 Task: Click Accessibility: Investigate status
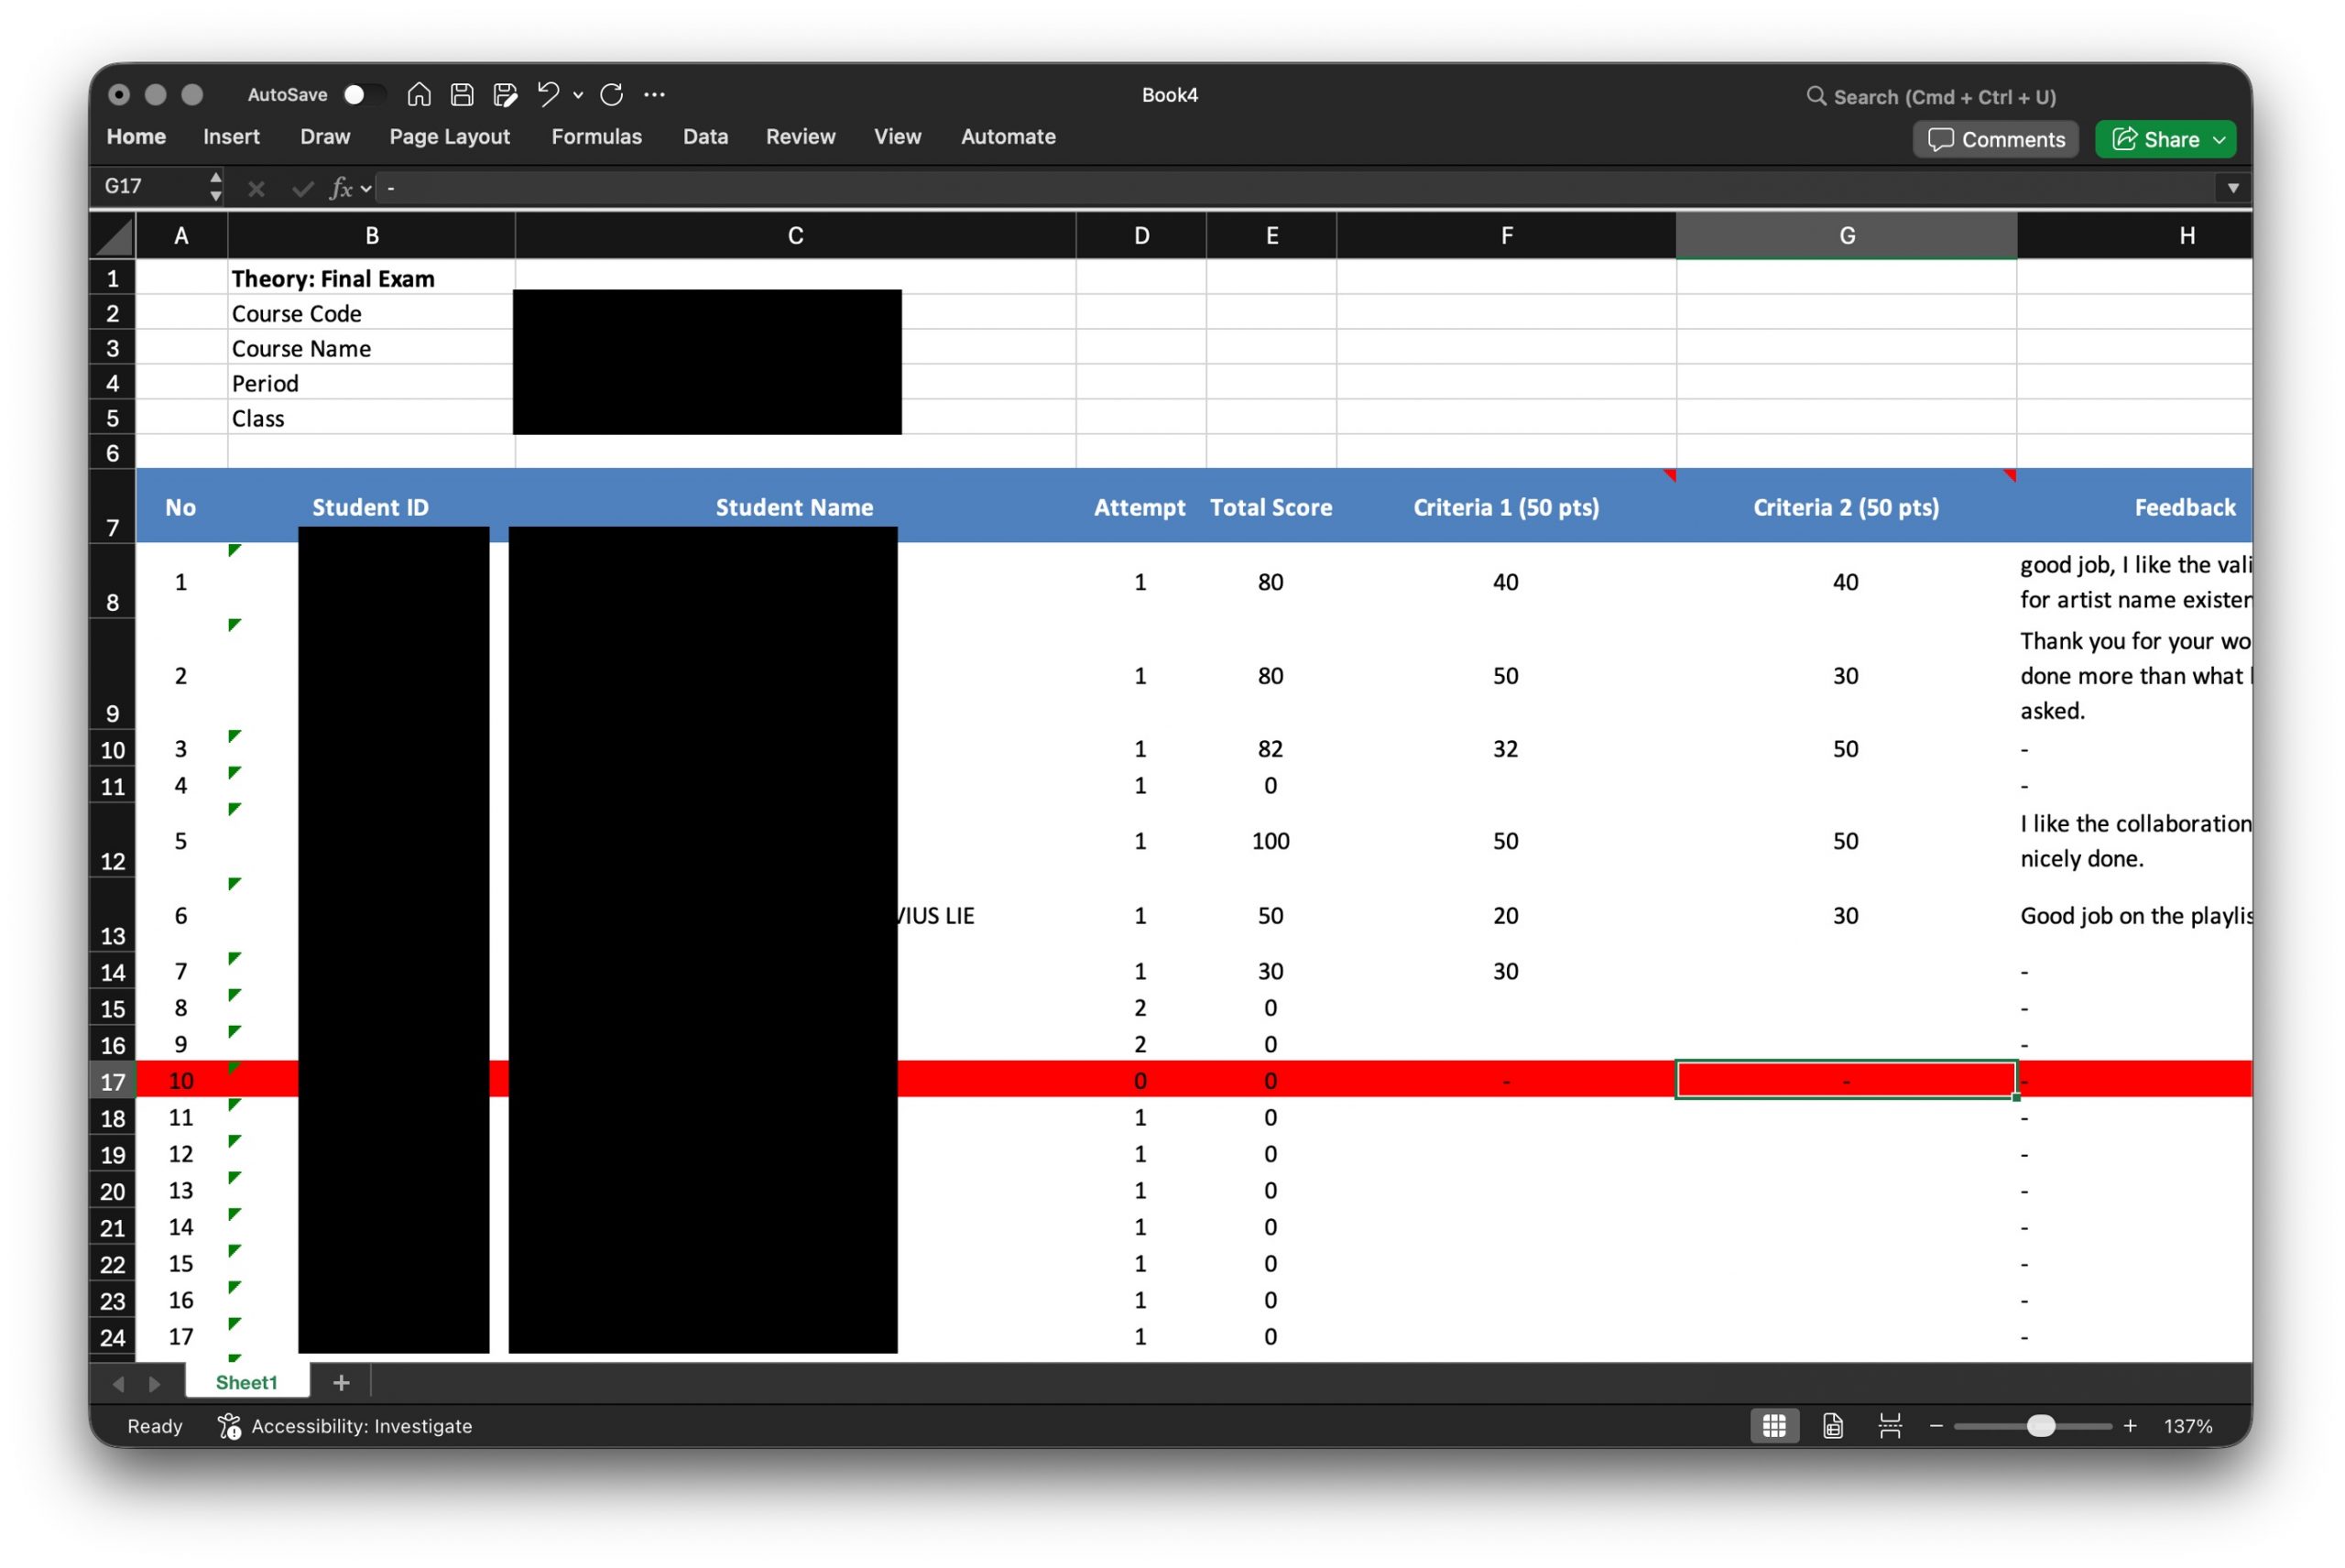point(344,1426)
